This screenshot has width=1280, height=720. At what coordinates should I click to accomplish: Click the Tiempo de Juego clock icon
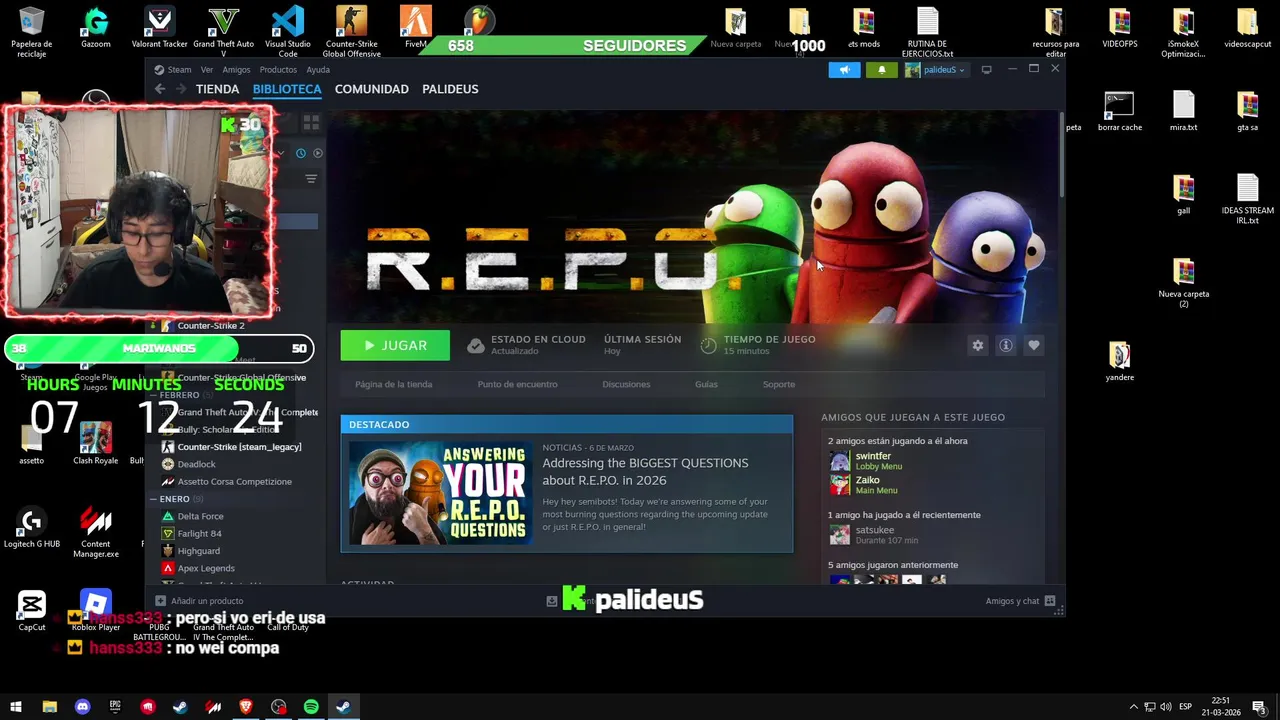(708, 345)
